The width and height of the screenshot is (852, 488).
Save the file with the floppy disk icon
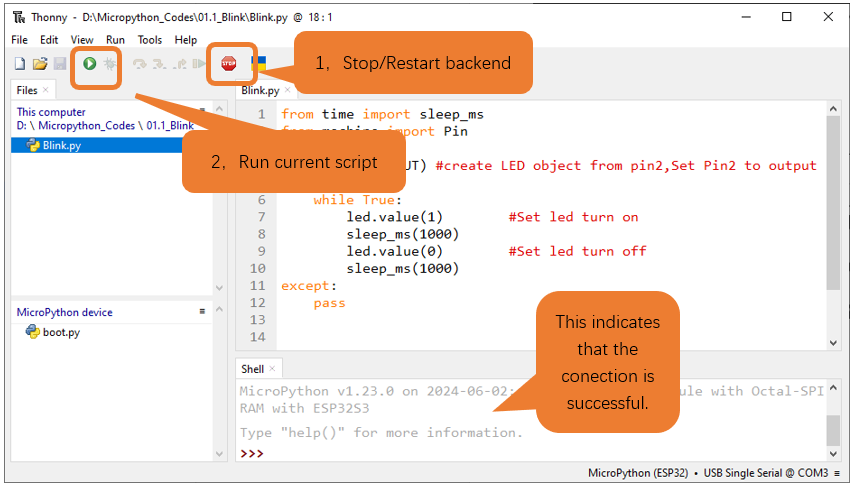tap(60, 64)
